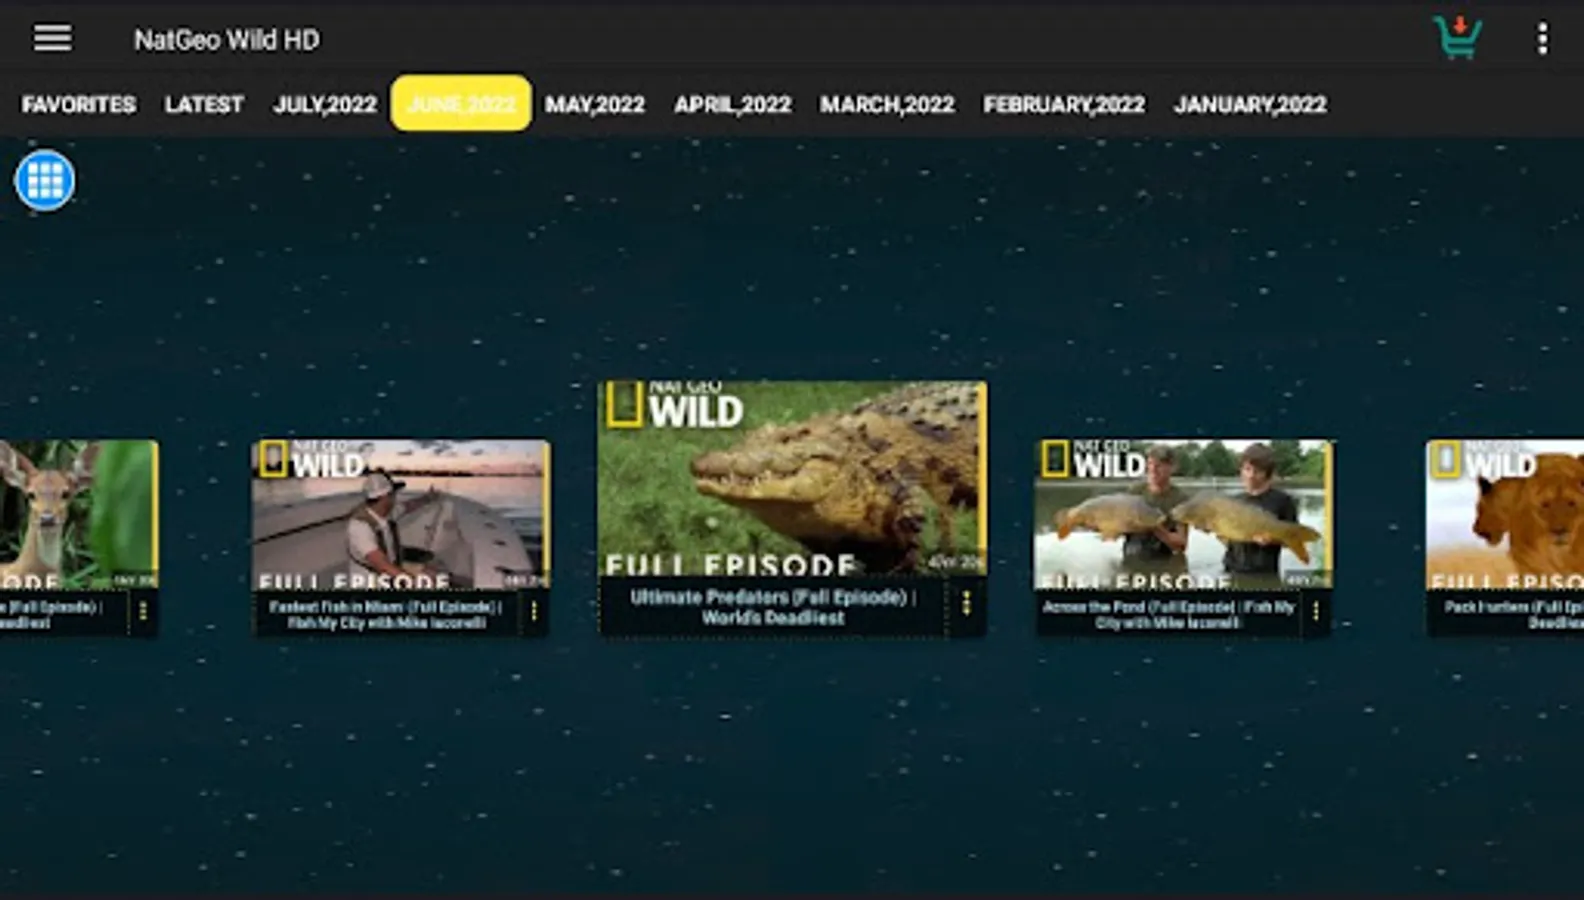Open the hamburger navigation menu
The height and width of the screenshot is (900, 1584).
click(x=52, y=39)
